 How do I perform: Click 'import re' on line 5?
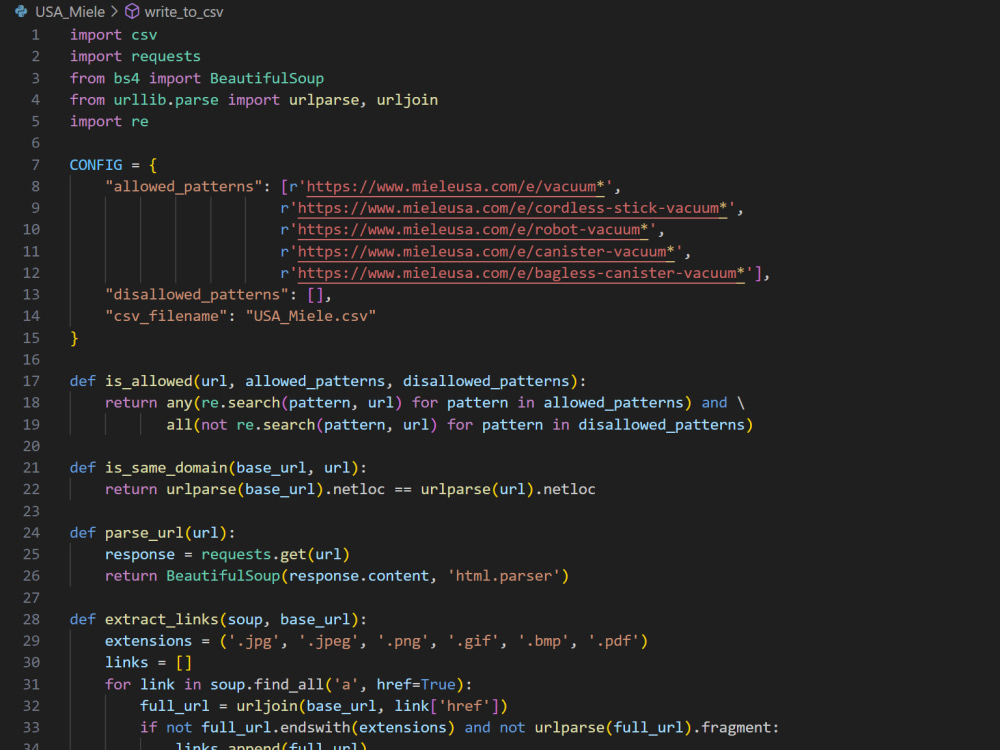pyautogui.click(x=109, y=121)
